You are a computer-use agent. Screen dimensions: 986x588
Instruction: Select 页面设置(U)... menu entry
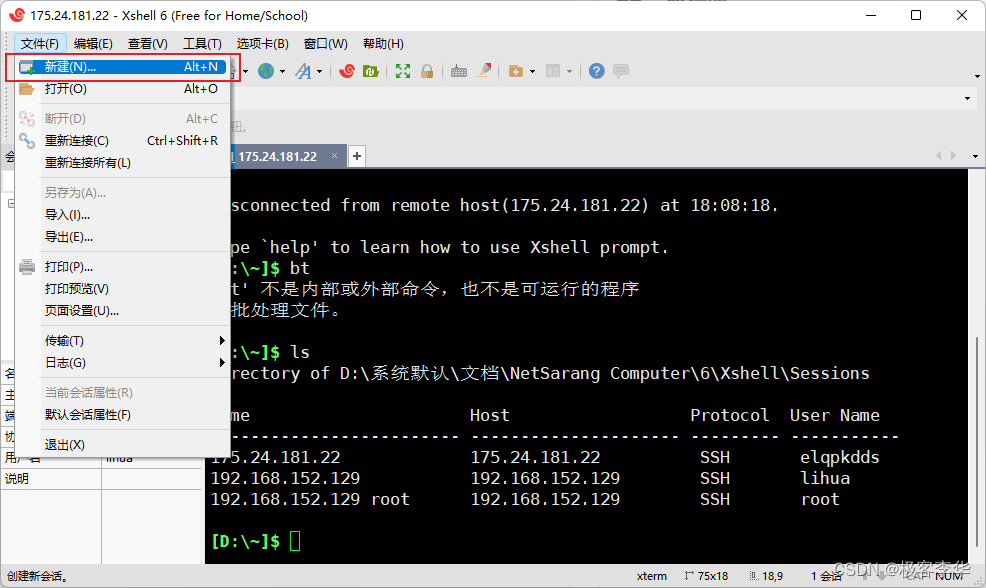pos(123,311)
